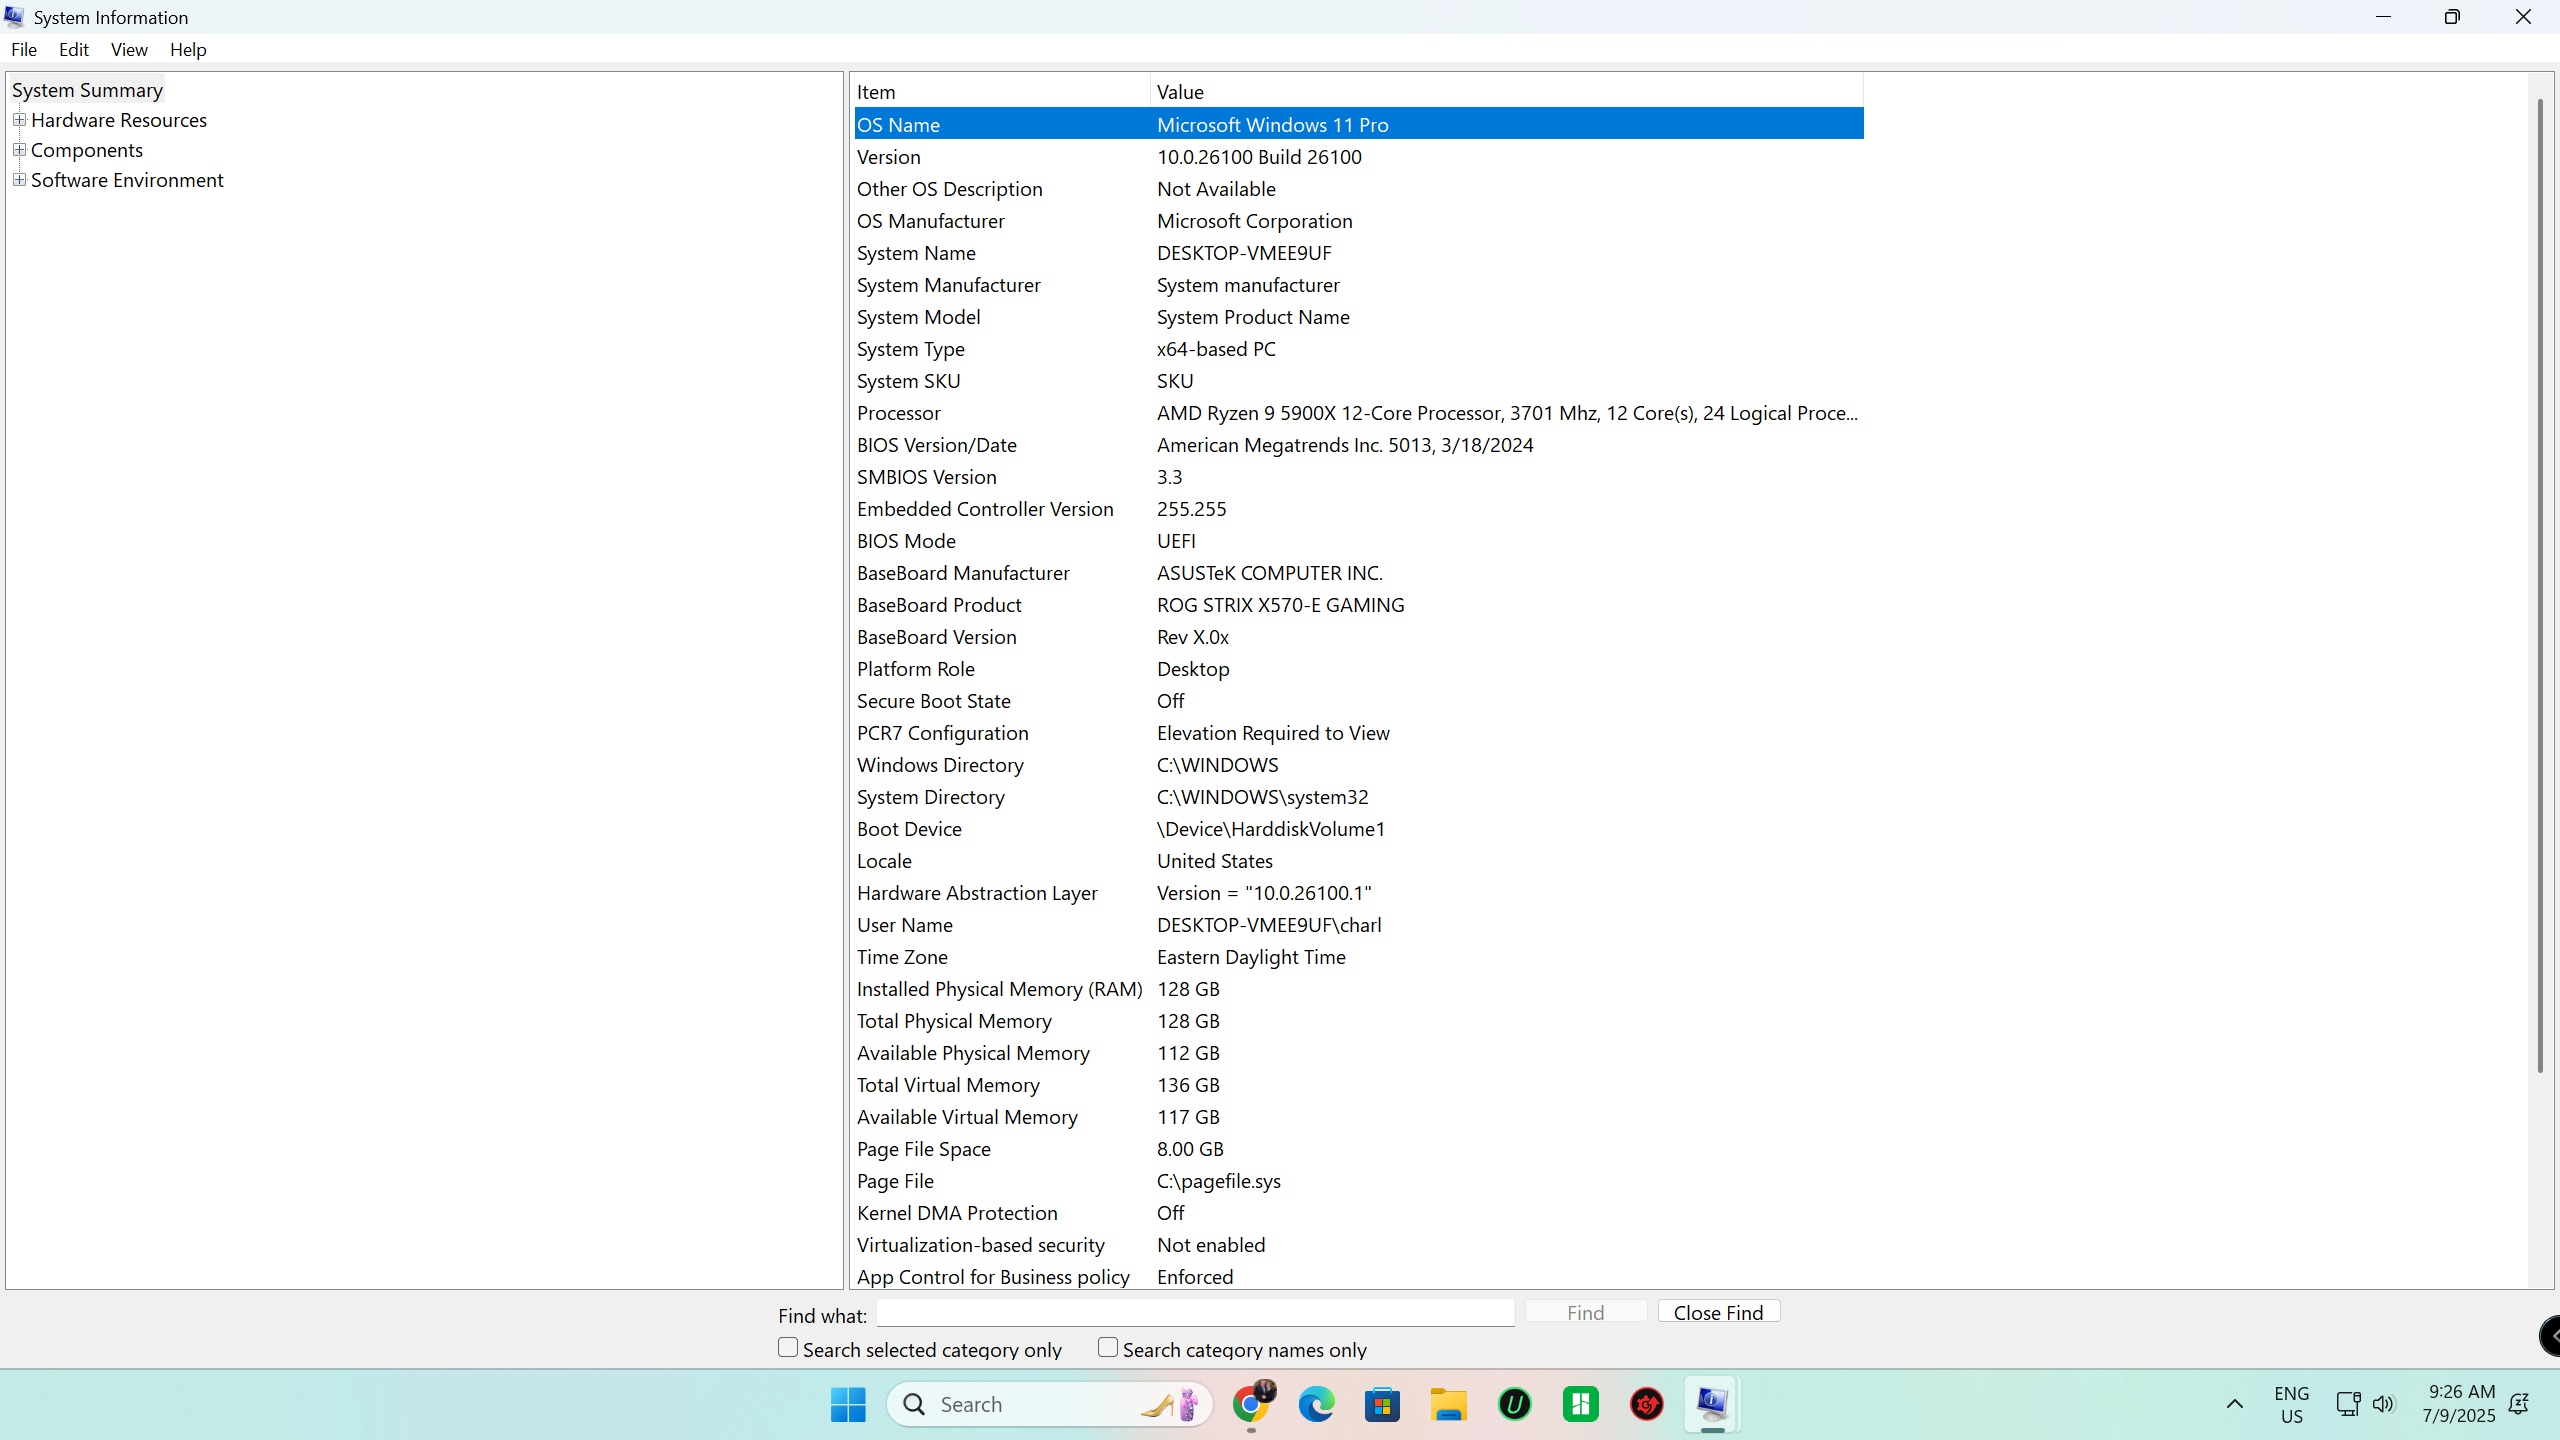The width and height of the screenshot is (2560, 1440).
Task: Open the volume speaker tray icon
Action: 2383,1404
